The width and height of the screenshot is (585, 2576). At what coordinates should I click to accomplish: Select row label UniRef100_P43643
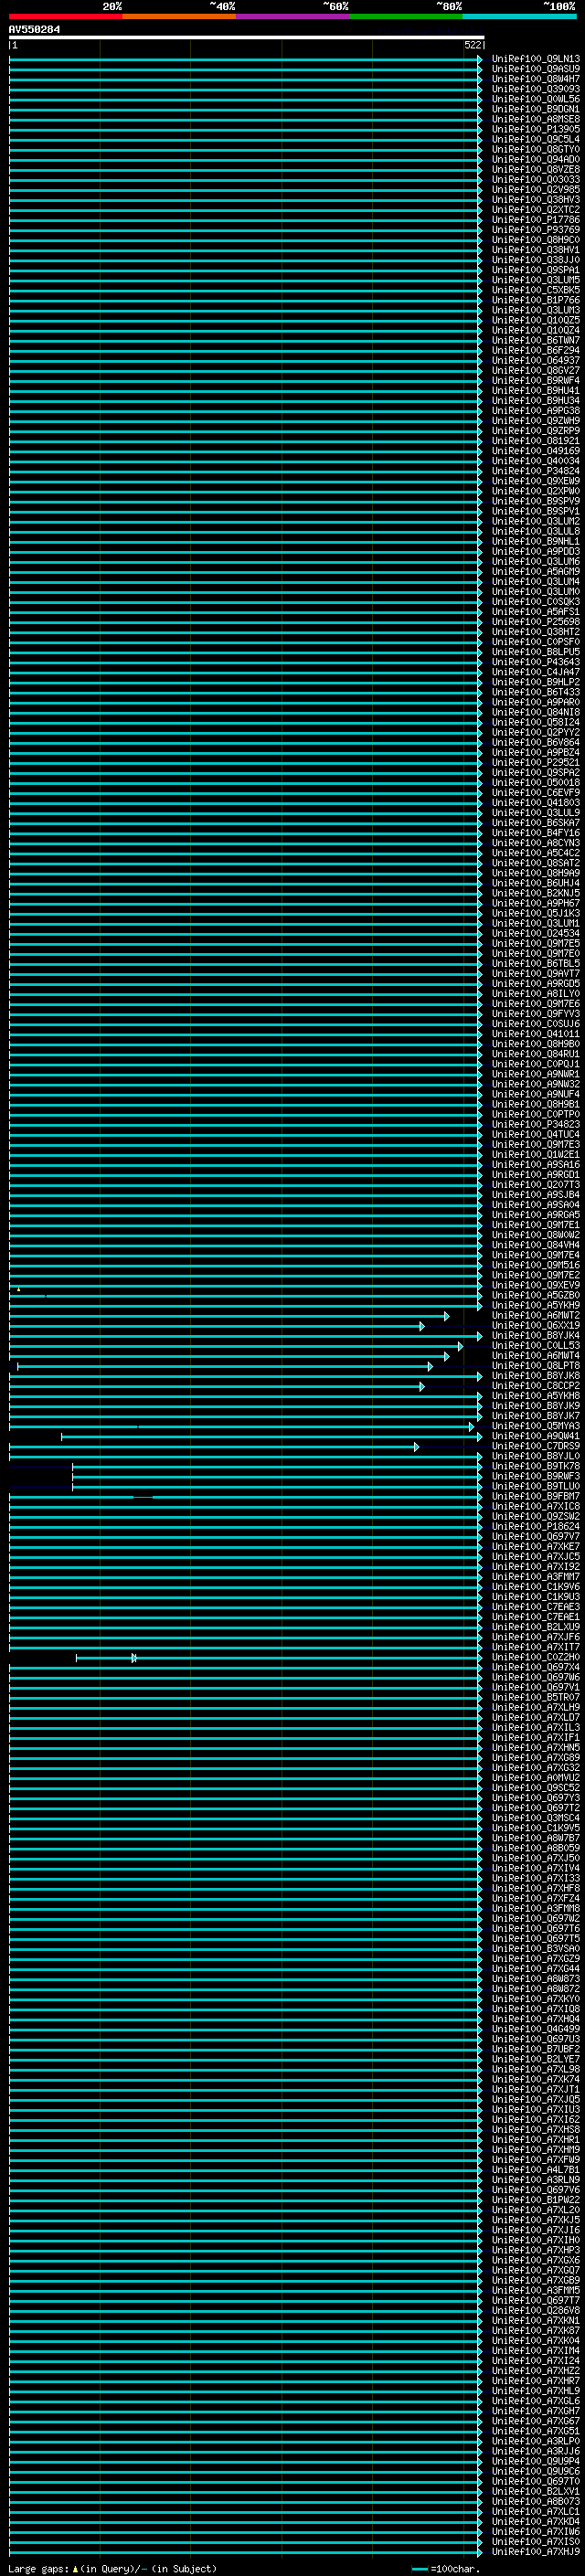point(535,662)
